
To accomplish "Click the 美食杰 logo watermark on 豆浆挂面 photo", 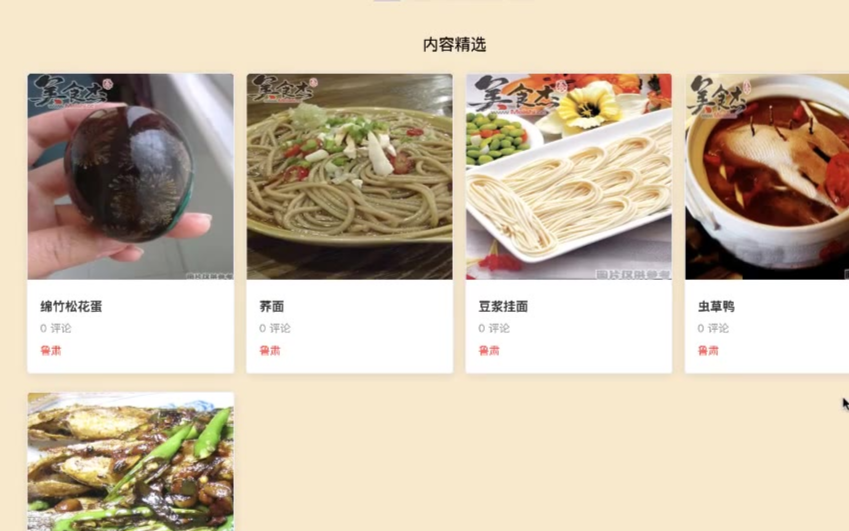I will click(517, 94).
